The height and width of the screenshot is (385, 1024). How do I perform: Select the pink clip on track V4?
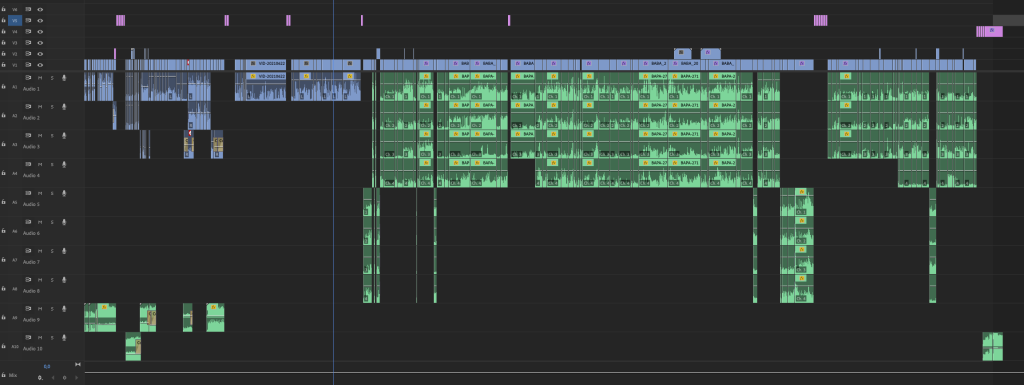point(989,31)
